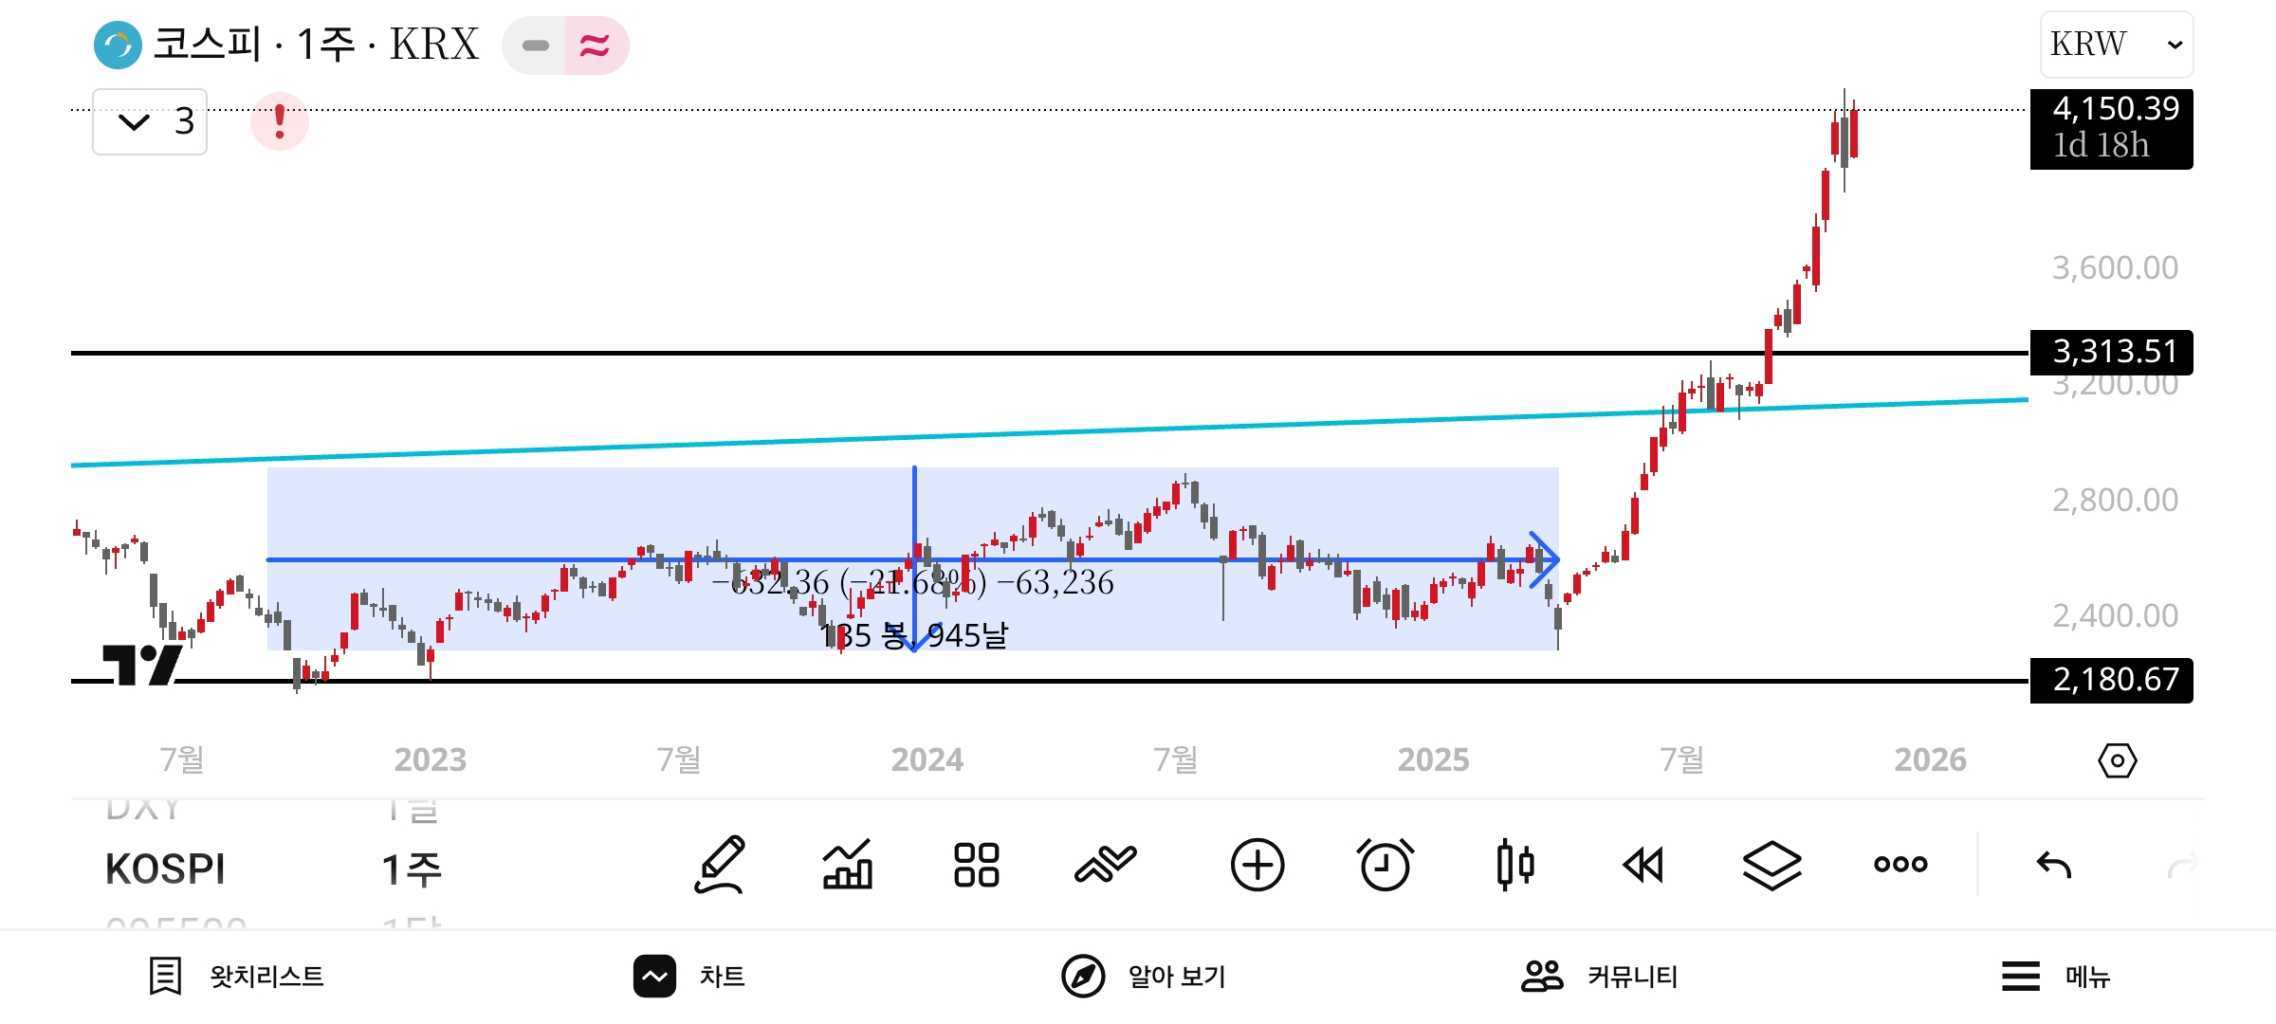
Task: Create an alert with the alarm clock icon
Action: [x=1385, y=865]
